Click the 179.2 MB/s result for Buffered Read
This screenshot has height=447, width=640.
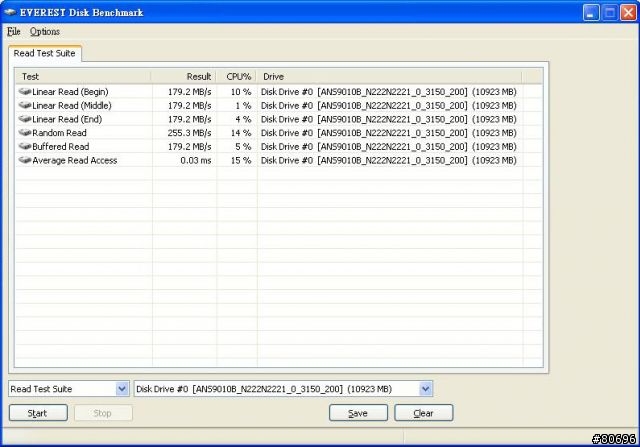[x=190, y=147]
